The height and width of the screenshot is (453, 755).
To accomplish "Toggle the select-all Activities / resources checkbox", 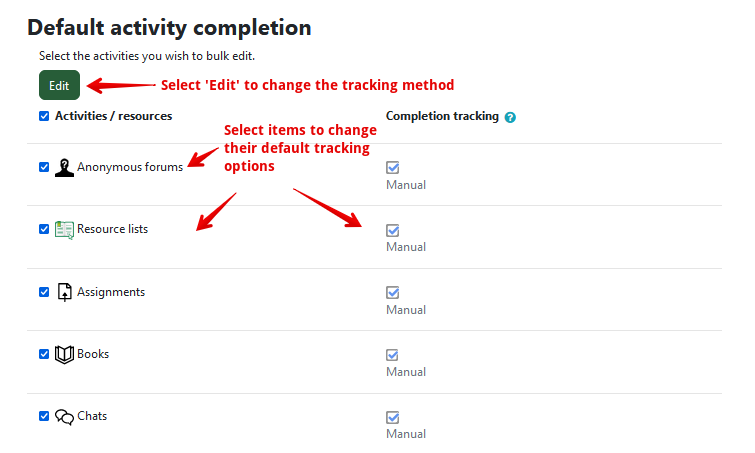I will [x=44, y=116].
